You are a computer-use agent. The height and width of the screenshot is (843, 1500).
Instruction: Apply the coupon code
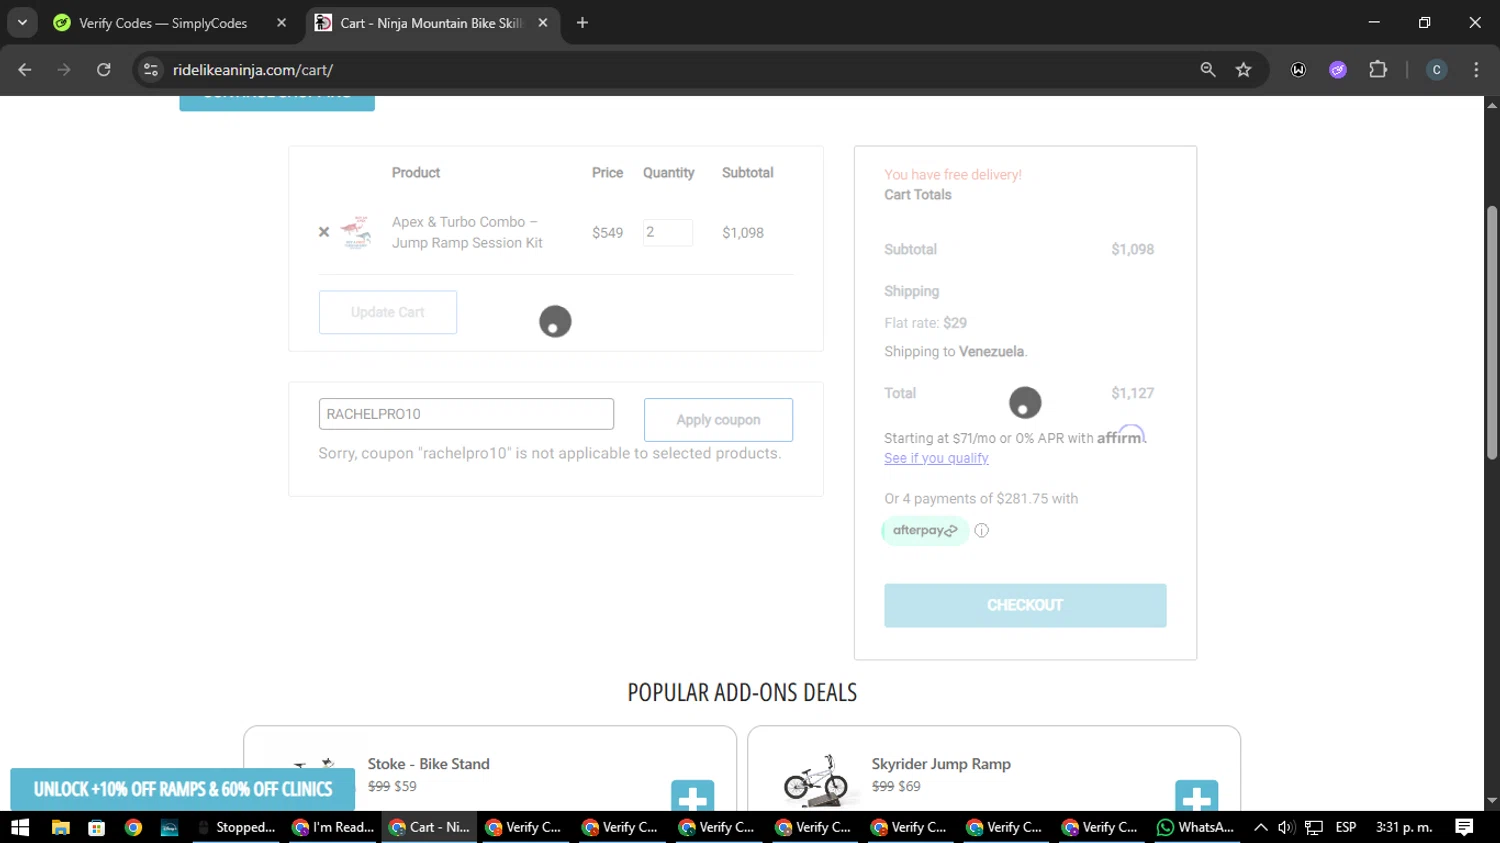[x=718, y=420]
